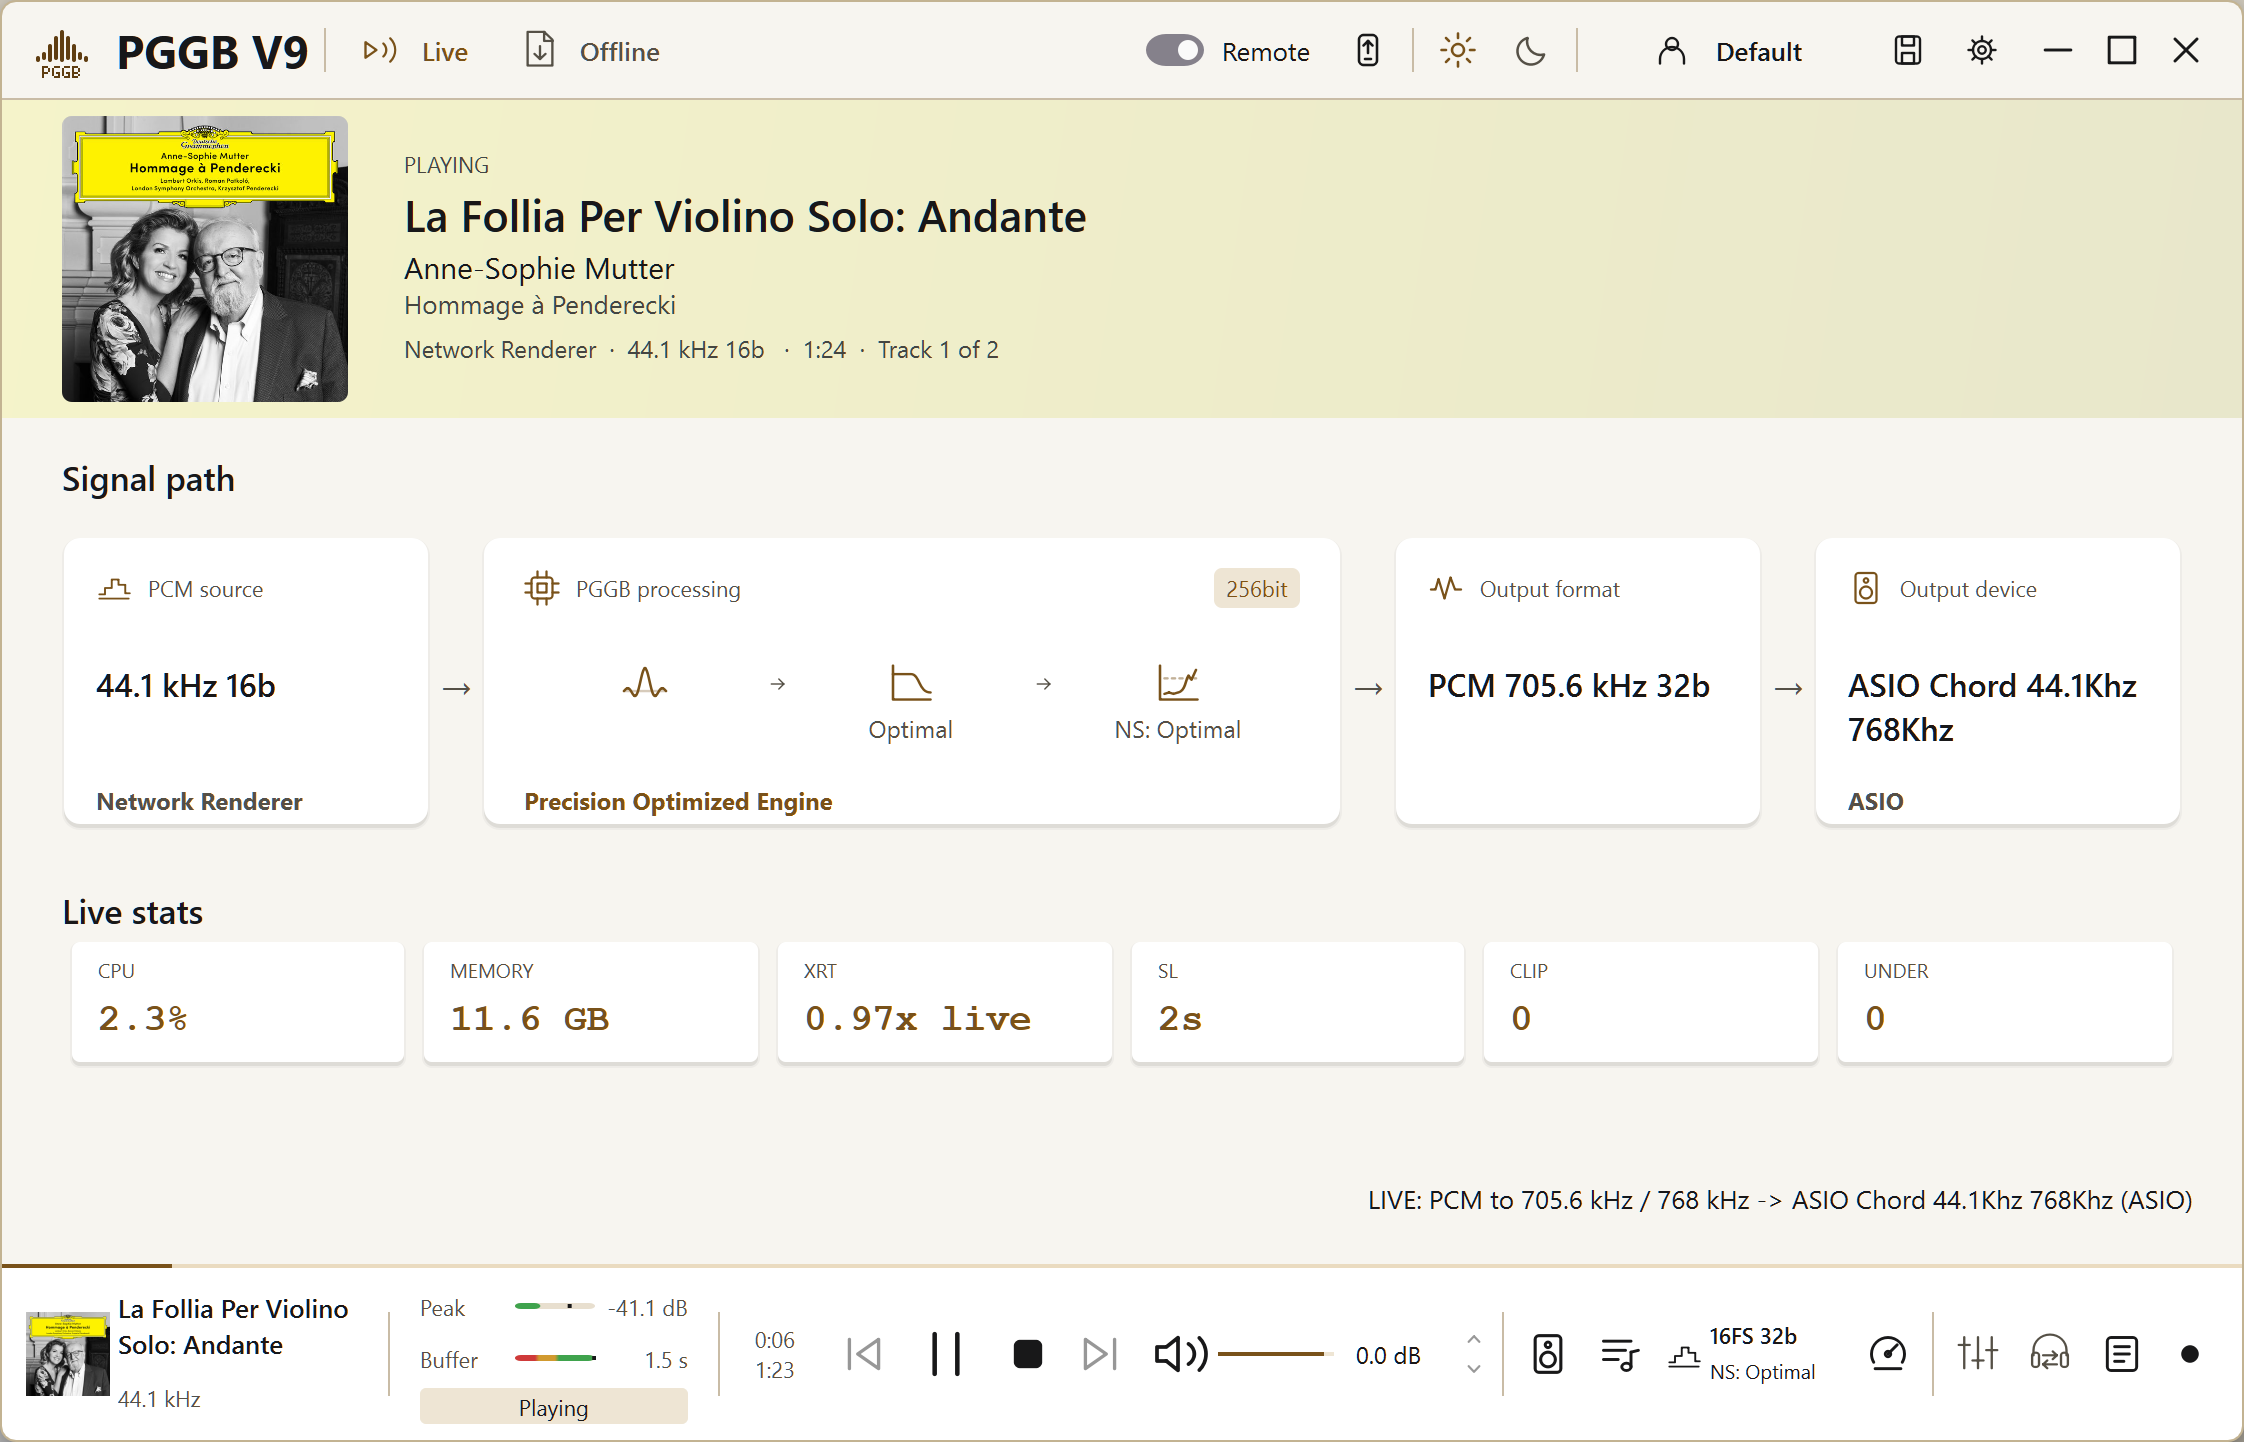2244x1442 pixels.
Task: Seek on the playback progress bar
Action: click(x=1122, y=1266)
